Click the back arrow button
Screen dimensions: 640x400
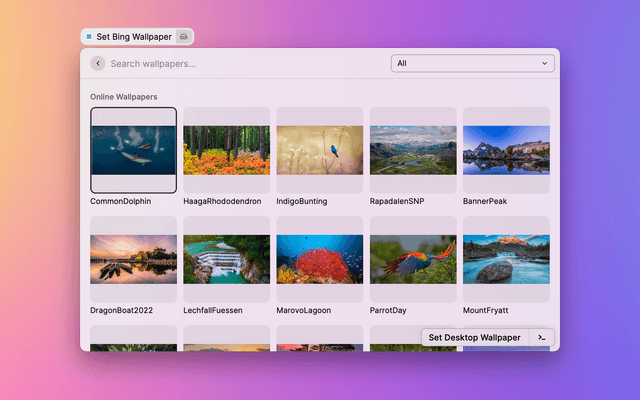tap(97, 63)
